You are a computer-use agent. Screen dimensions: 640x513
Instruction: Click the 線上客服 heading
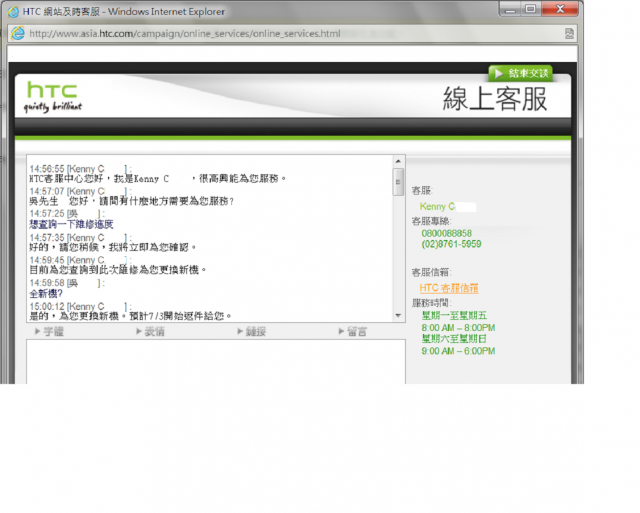(495, 99)
